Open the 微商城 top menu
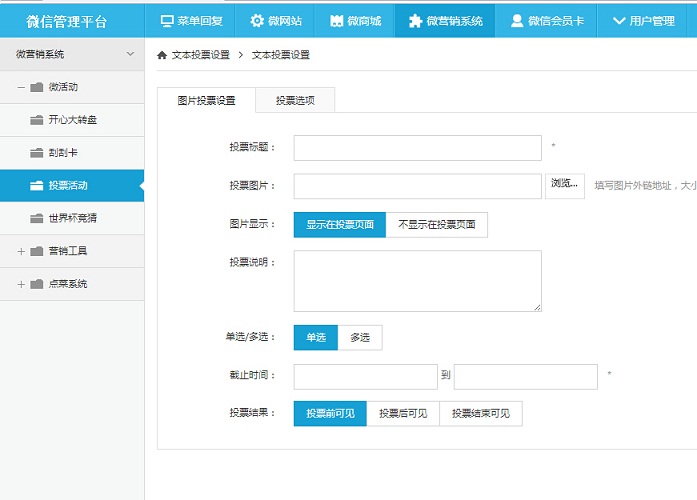The height and width of the screenshot is (500, 697). (x=355, y=21)
